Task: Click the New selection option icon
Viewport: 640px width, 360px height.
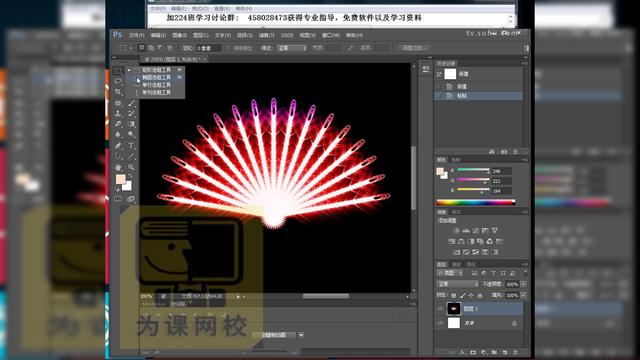Action: click(x=142, y=48)
